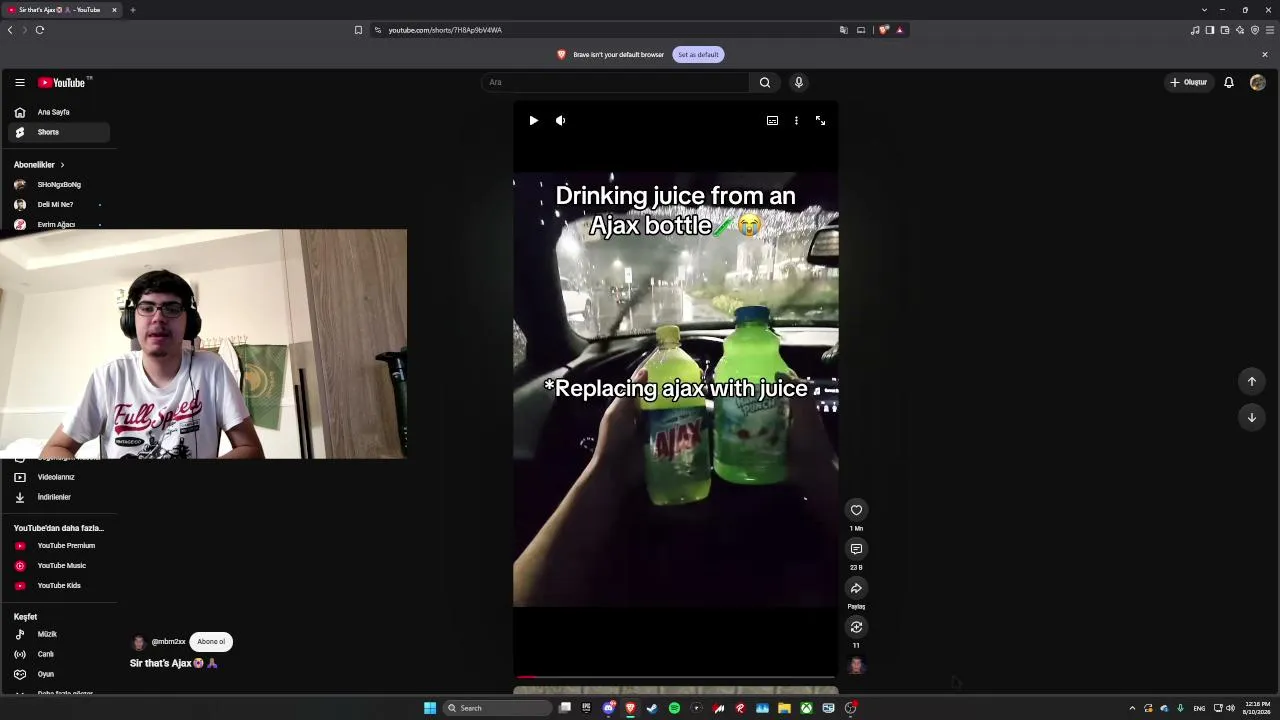Seek using the Shorts red progress bar
Viewport: 1280px width, 720px height.
(x=675, y=677)
